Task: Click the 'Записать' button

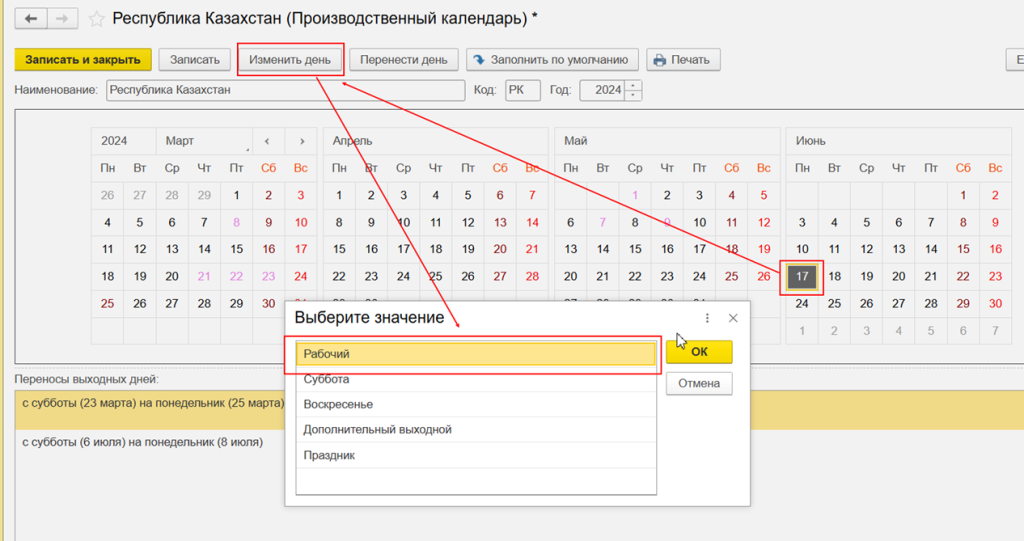Action: click(x=194, y=60)
